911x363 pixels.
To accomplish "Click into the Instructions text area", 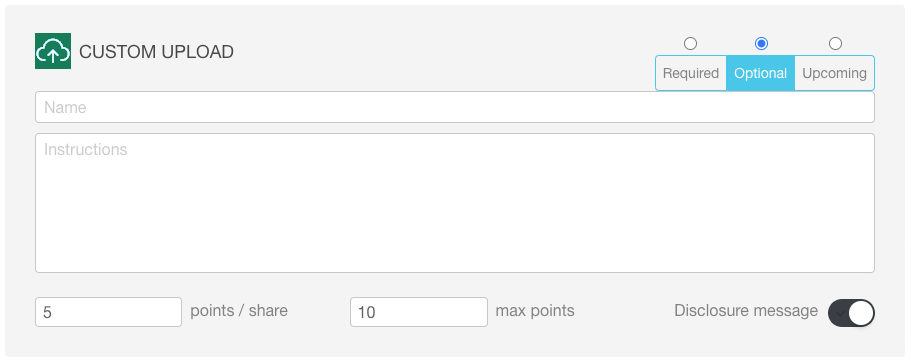I will point(455,203).
